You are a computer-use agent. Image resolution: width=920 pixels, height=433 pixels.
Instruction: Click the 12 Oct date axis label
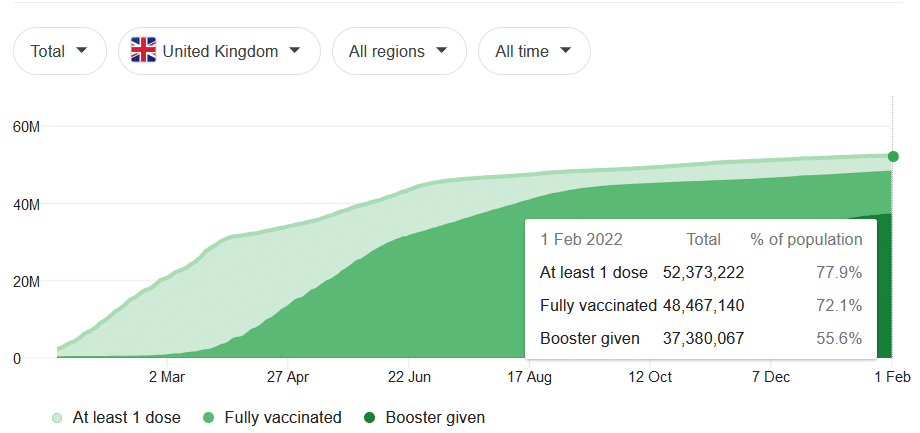[650, 377]
